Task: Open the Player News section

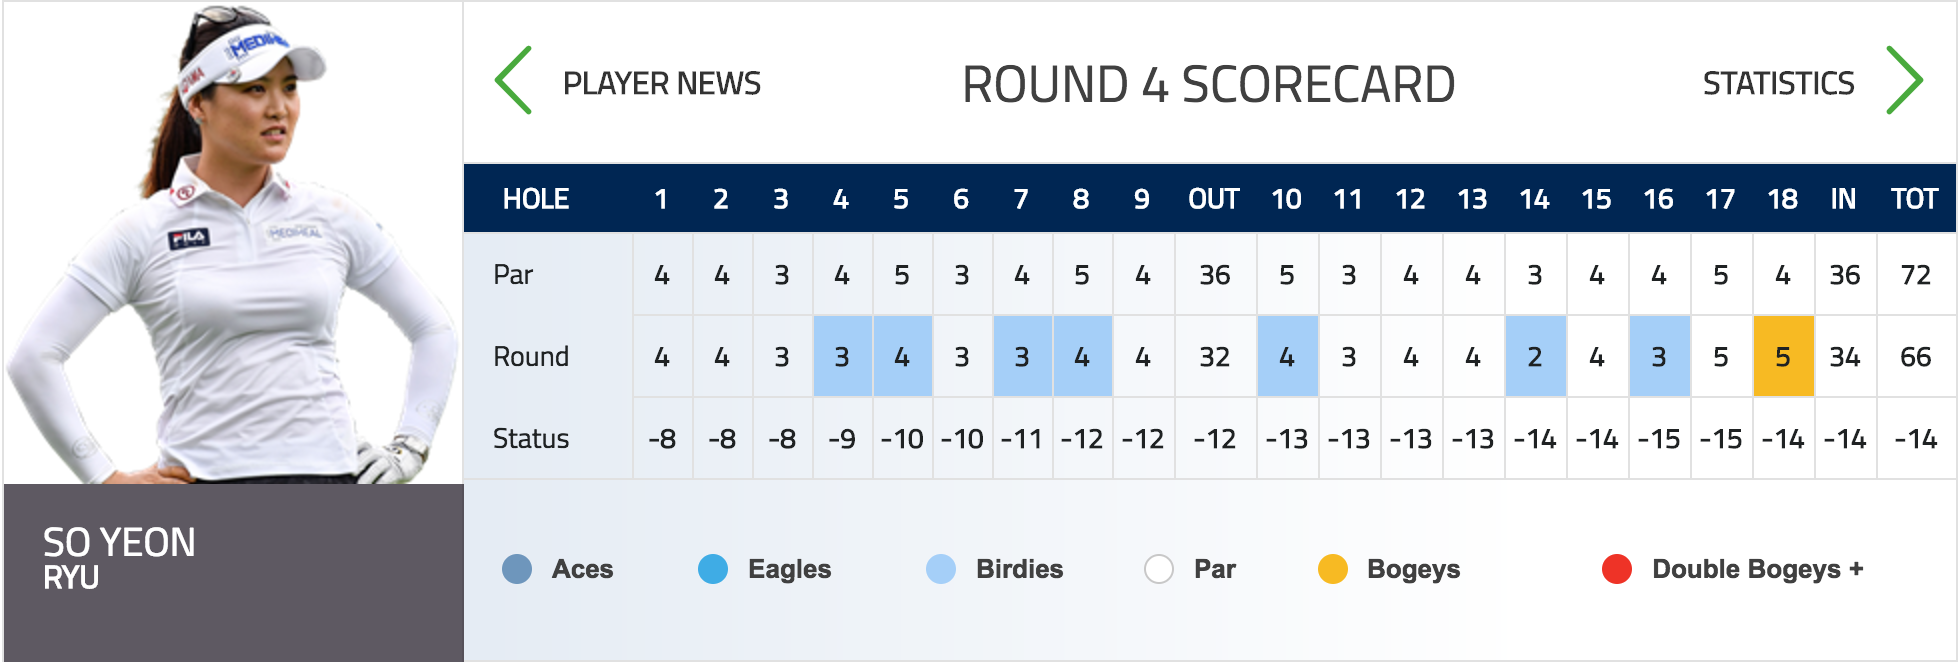Action: tap(661, 83)
